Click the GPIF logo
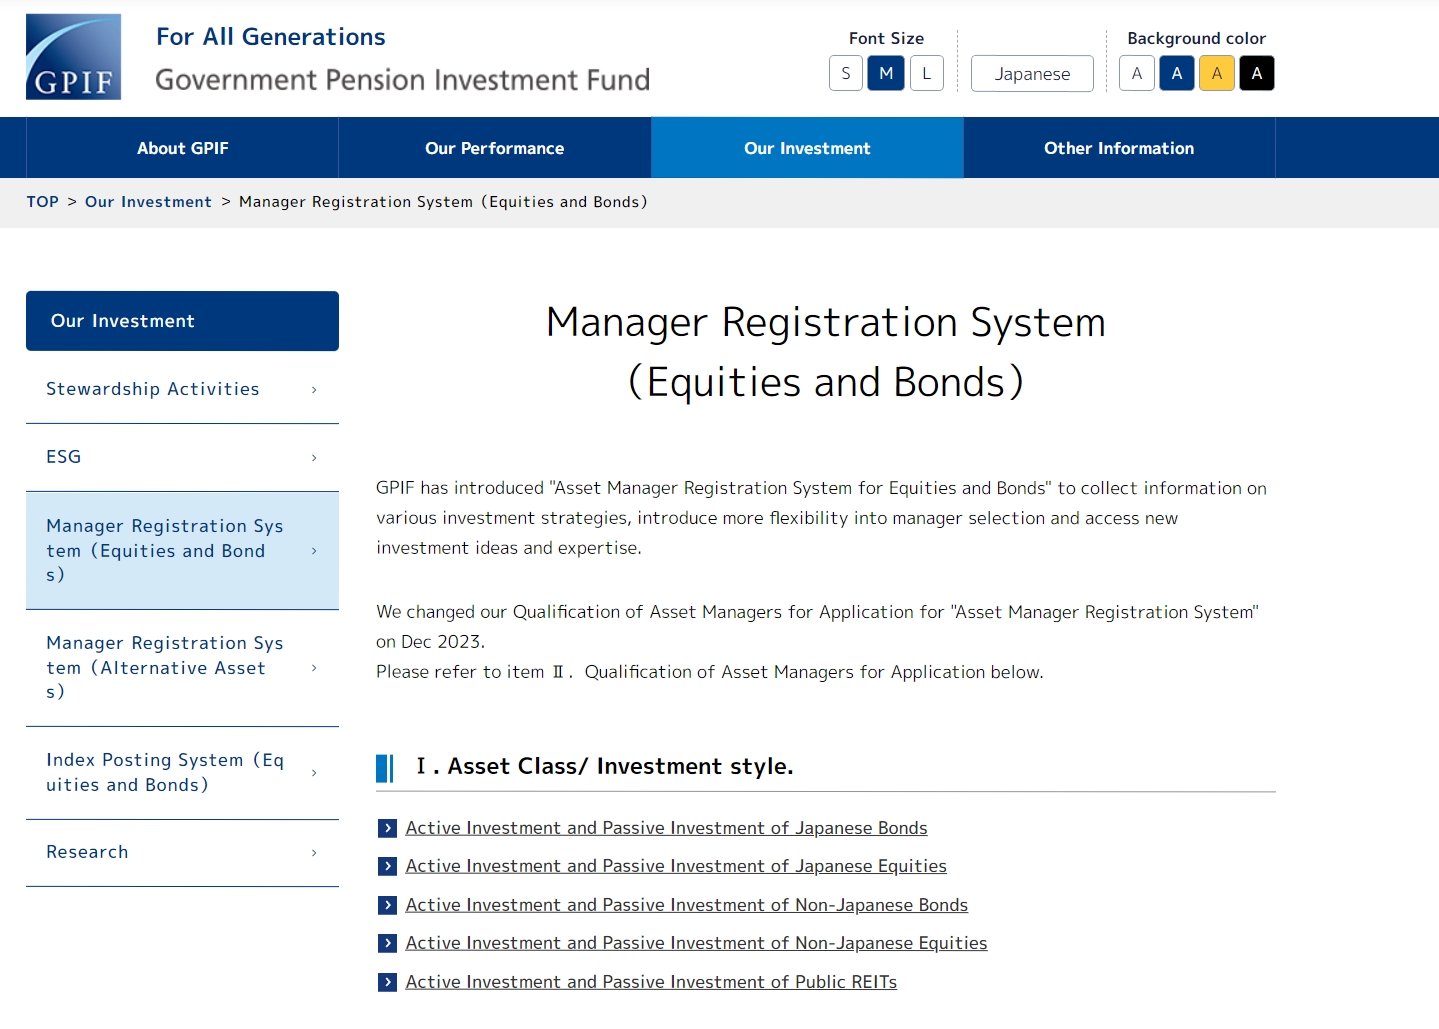The height and width of the screenshot is (1029, 1439). [x=73, y=57]
